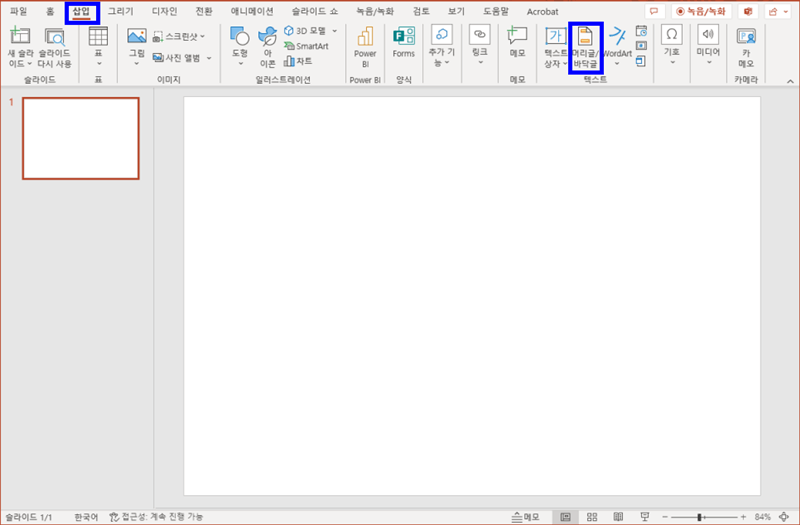Screen dimensions: 800x525
Task: Open the Acrobat tab
Action: pyautogui.click(x=542, y=11)
